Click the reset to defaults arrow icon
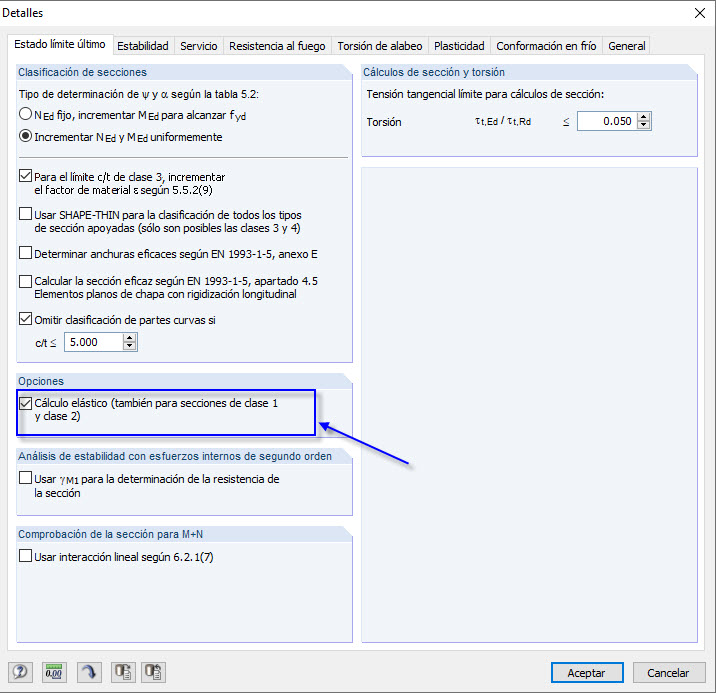Image resolution: width=716 pixels, height=693 pixels. click(89, 672)
